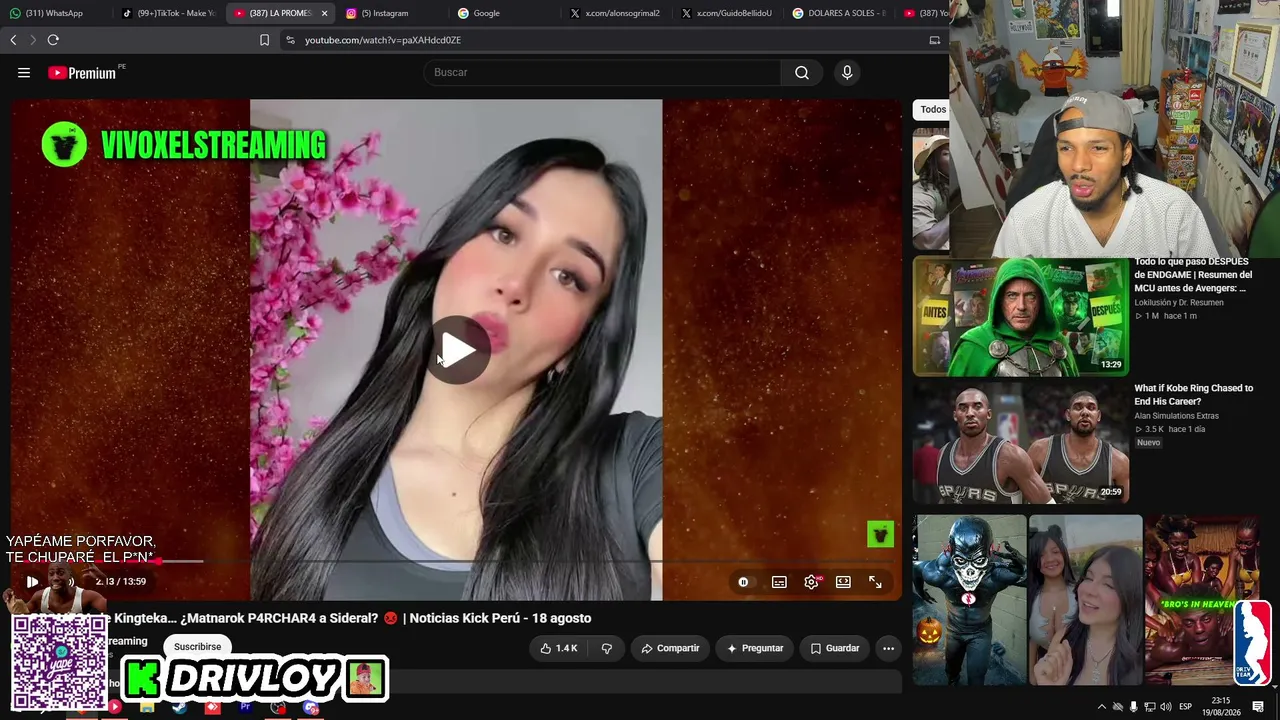
Task: Start voice search with the microphone icon
Action: (847, 72)
